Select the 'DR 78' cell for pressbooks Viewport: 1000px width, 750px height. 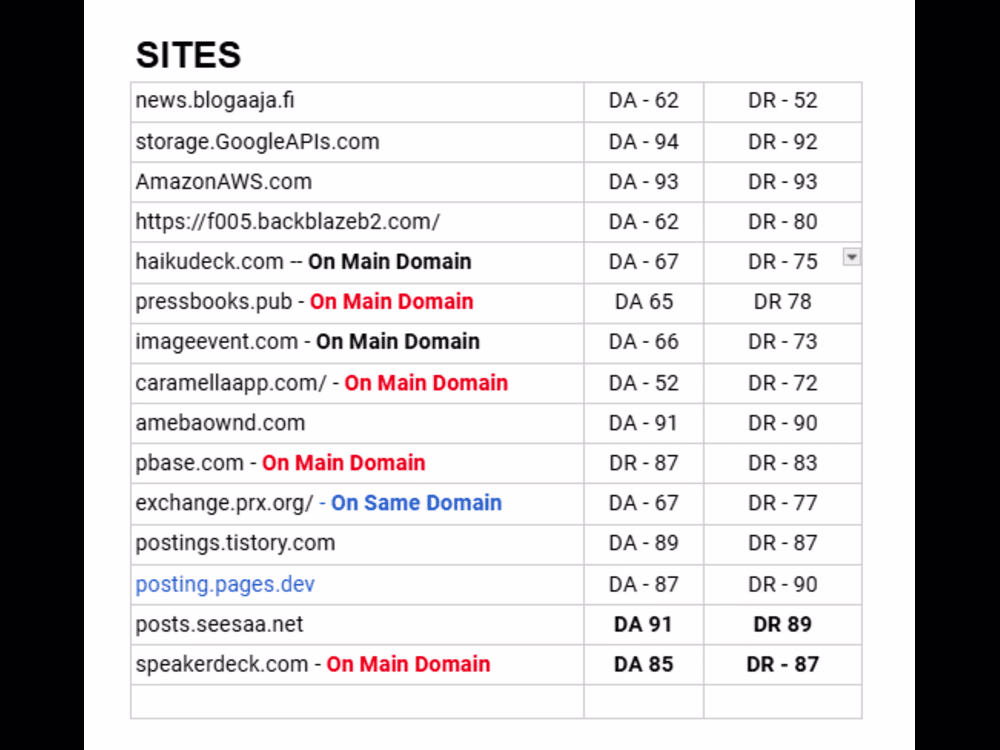pos(782,302)
